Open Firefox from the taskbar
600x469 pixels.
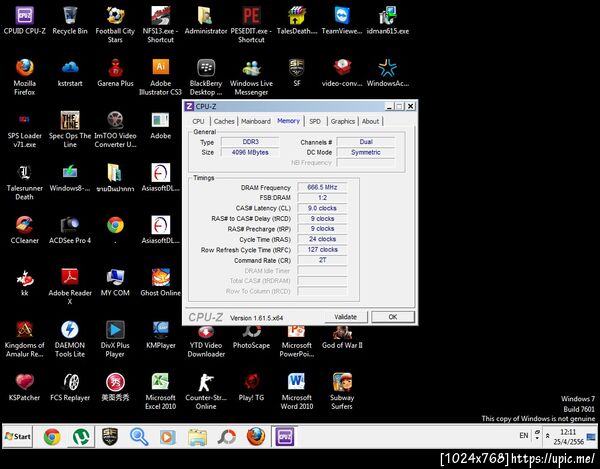click(x=256, y=436)
